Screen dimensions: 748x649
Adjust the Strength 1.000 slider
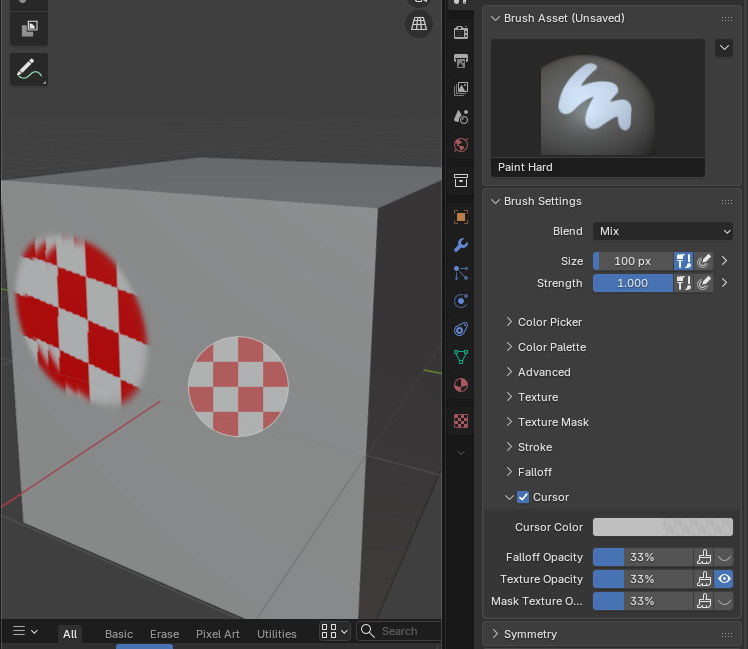pyautogui.click(x=633, y=283)
